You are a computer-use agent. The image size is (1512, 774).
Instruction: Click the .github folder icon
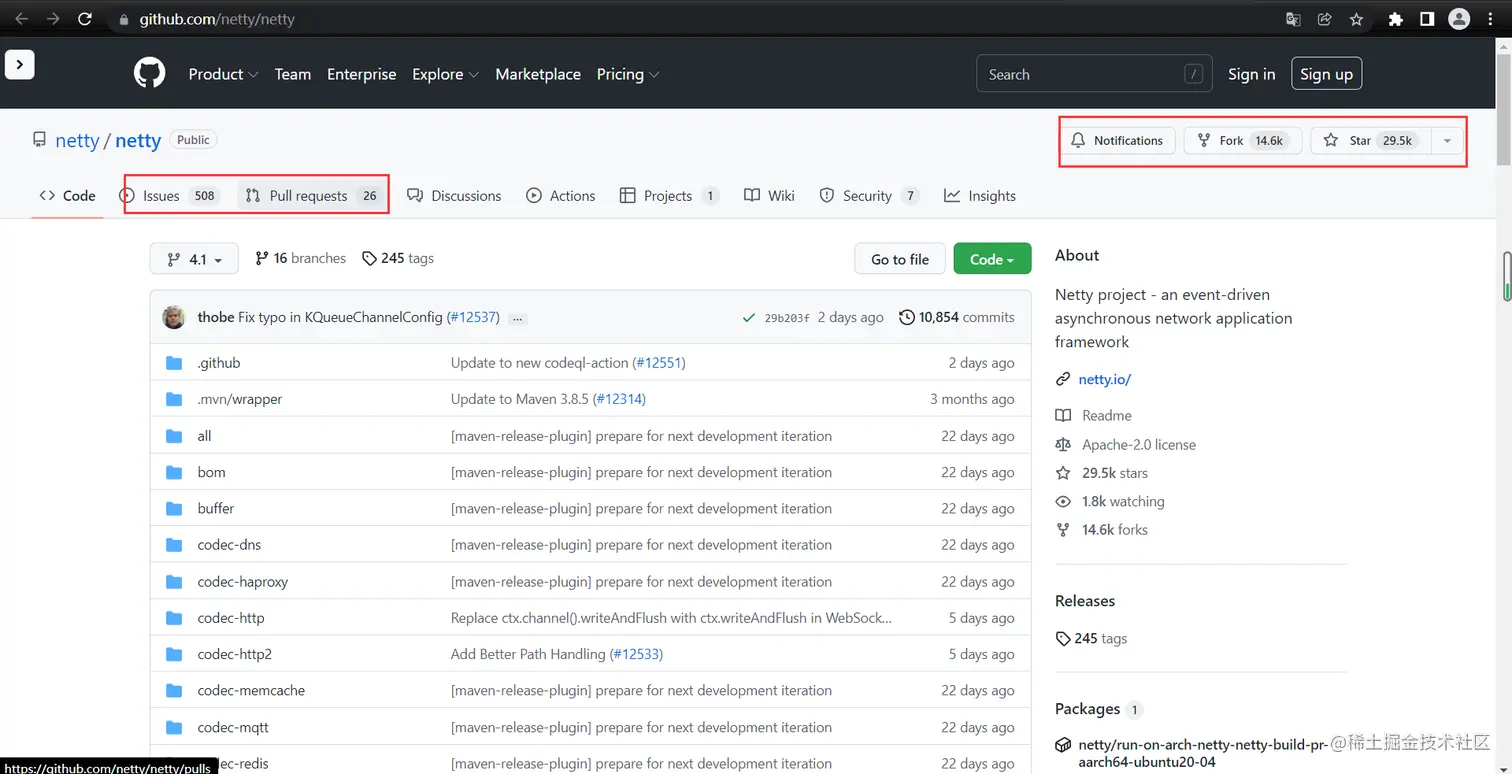pyautogui.click(x=175, y=363)
